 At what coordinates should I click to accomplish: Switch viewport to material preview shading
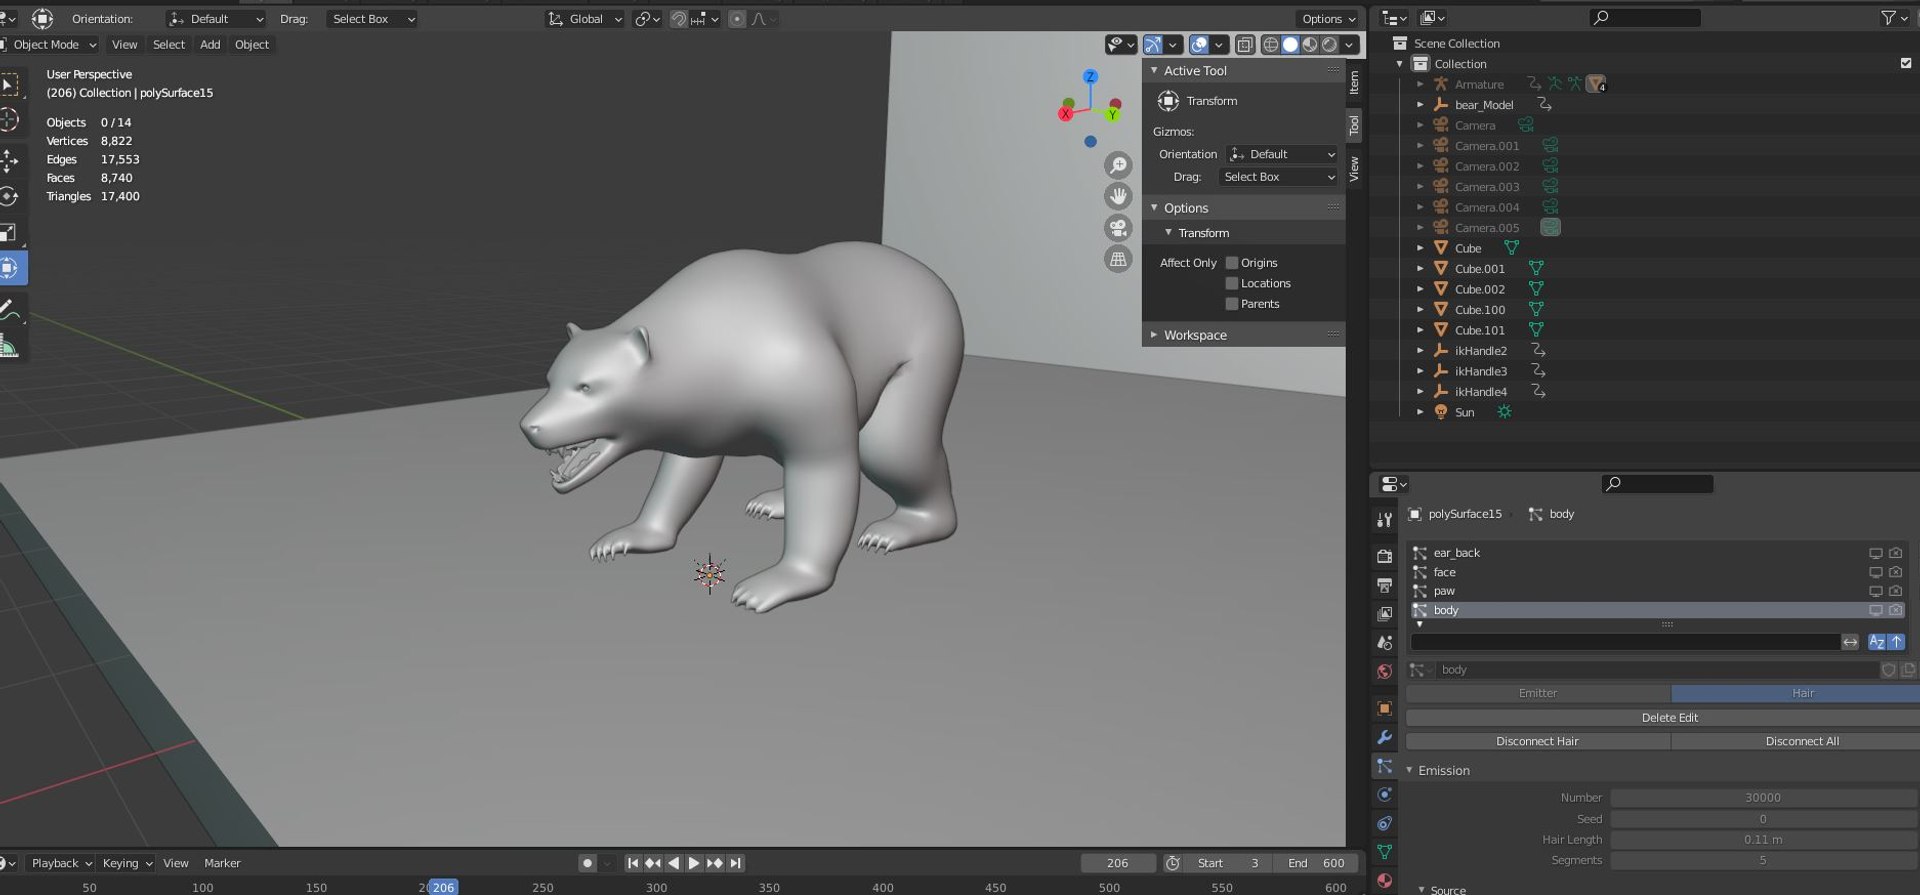click(1310, 45)
